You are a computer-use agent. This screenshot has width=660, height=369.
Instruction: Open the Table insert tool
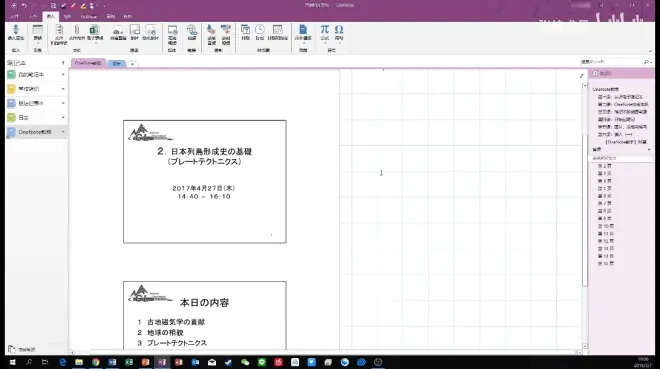(x=37, y=32)
